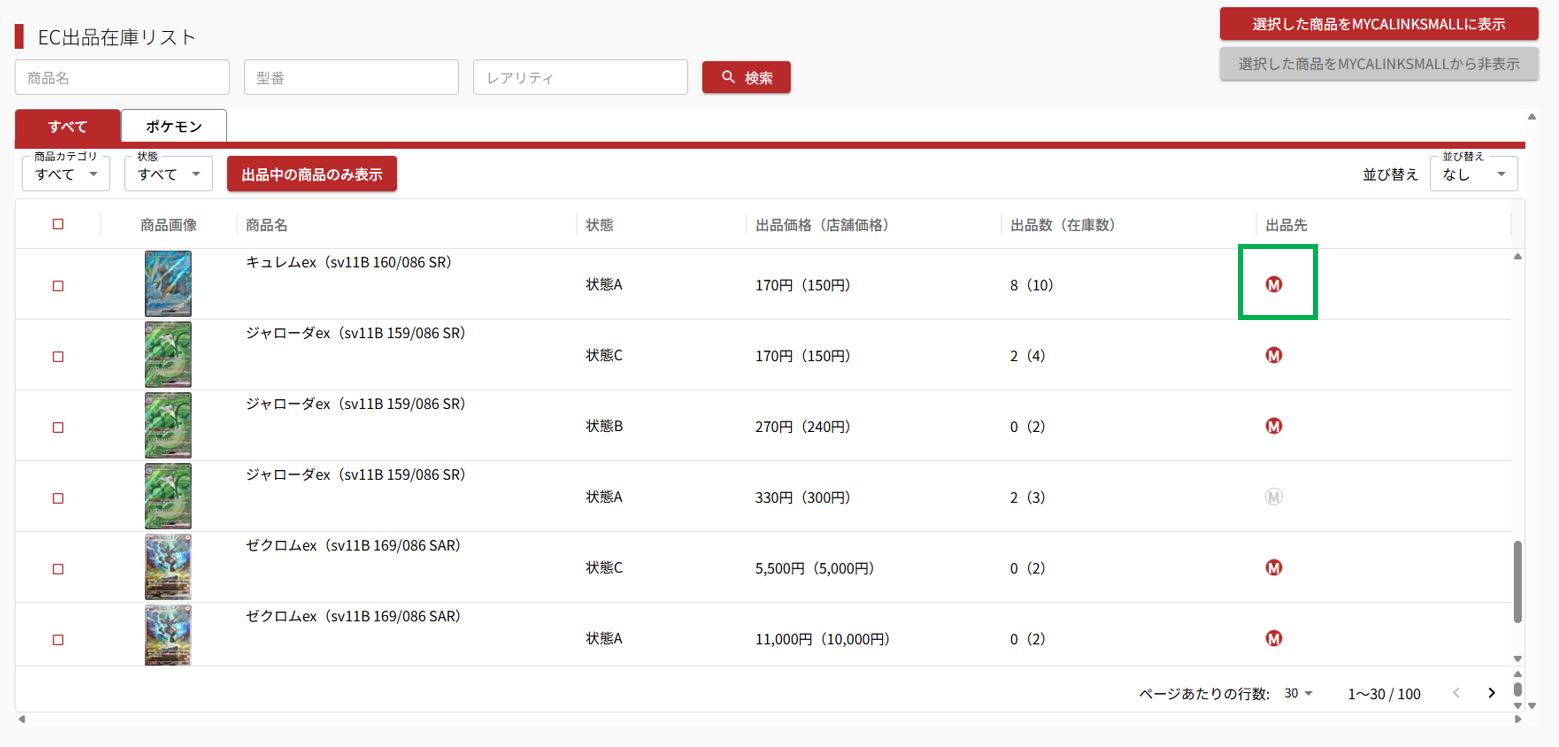Click the 商品名 search input field
This screenshot has width=1559, height=747.
click(x=122, y=77)
